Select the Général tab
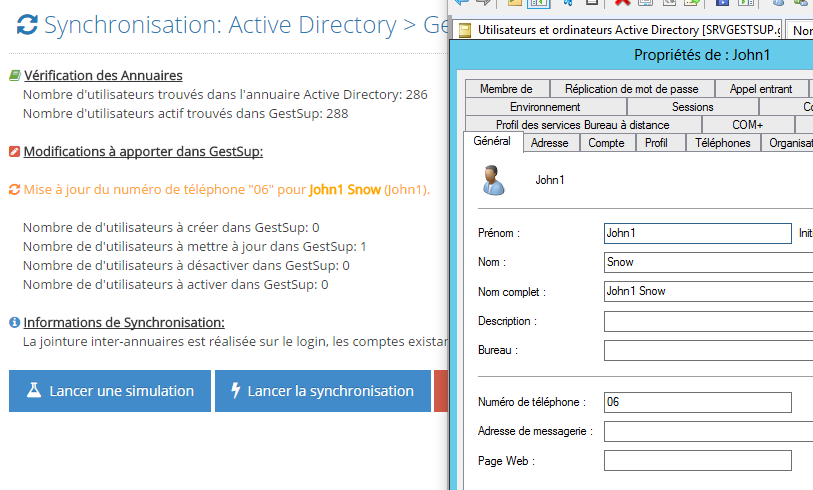 [492, 141]
